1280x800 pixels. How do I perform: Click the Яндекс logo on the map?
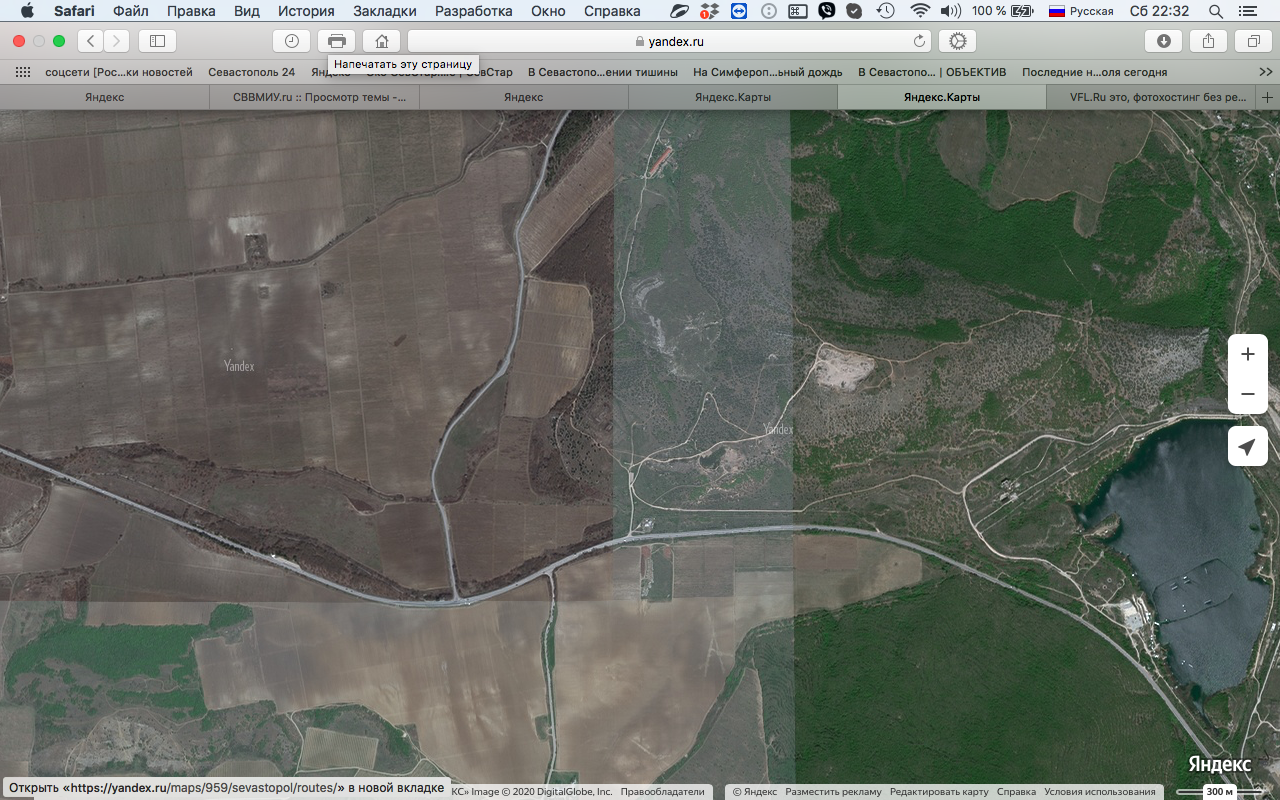pos(1219,765)
